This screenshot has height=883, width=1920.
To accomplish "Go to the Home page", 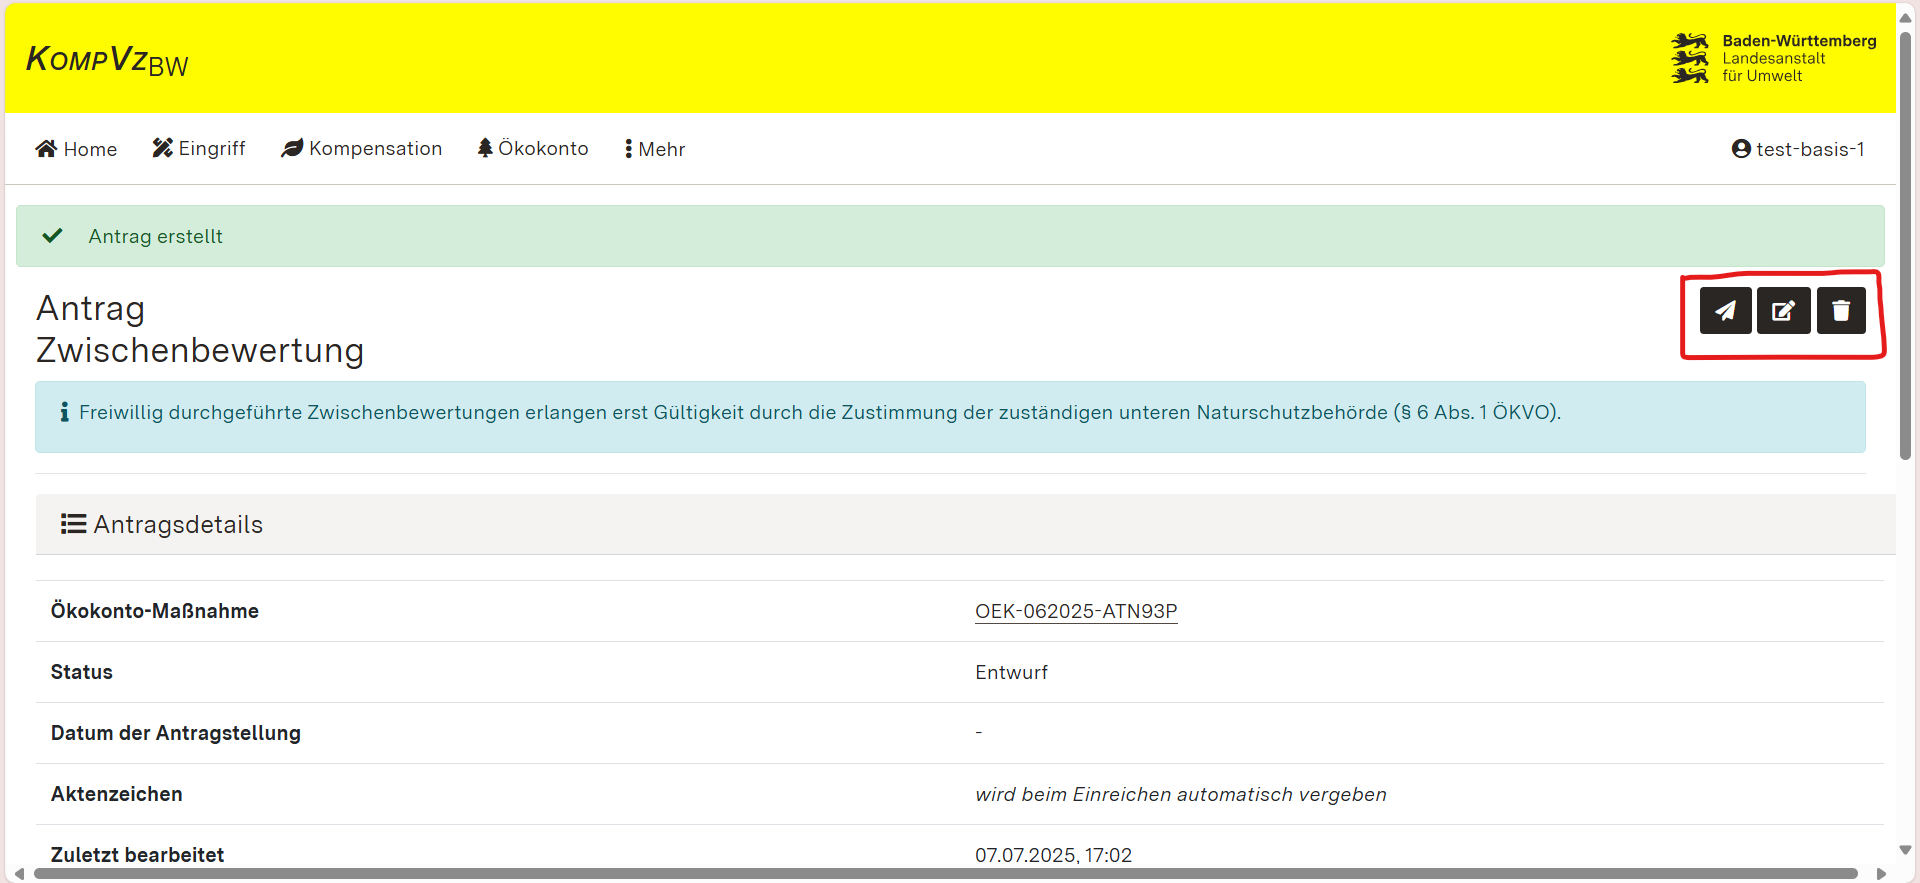I will pos(76,149).
